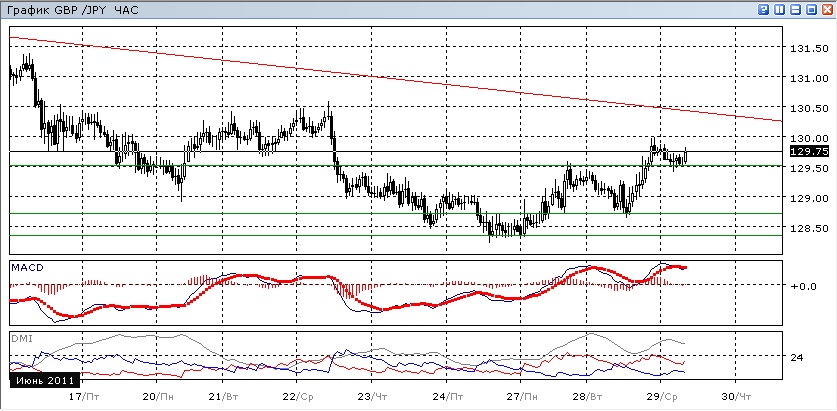
Task: Close the GBP/JPY chart window
Action: pyautogui.click(x=826, y=10)
